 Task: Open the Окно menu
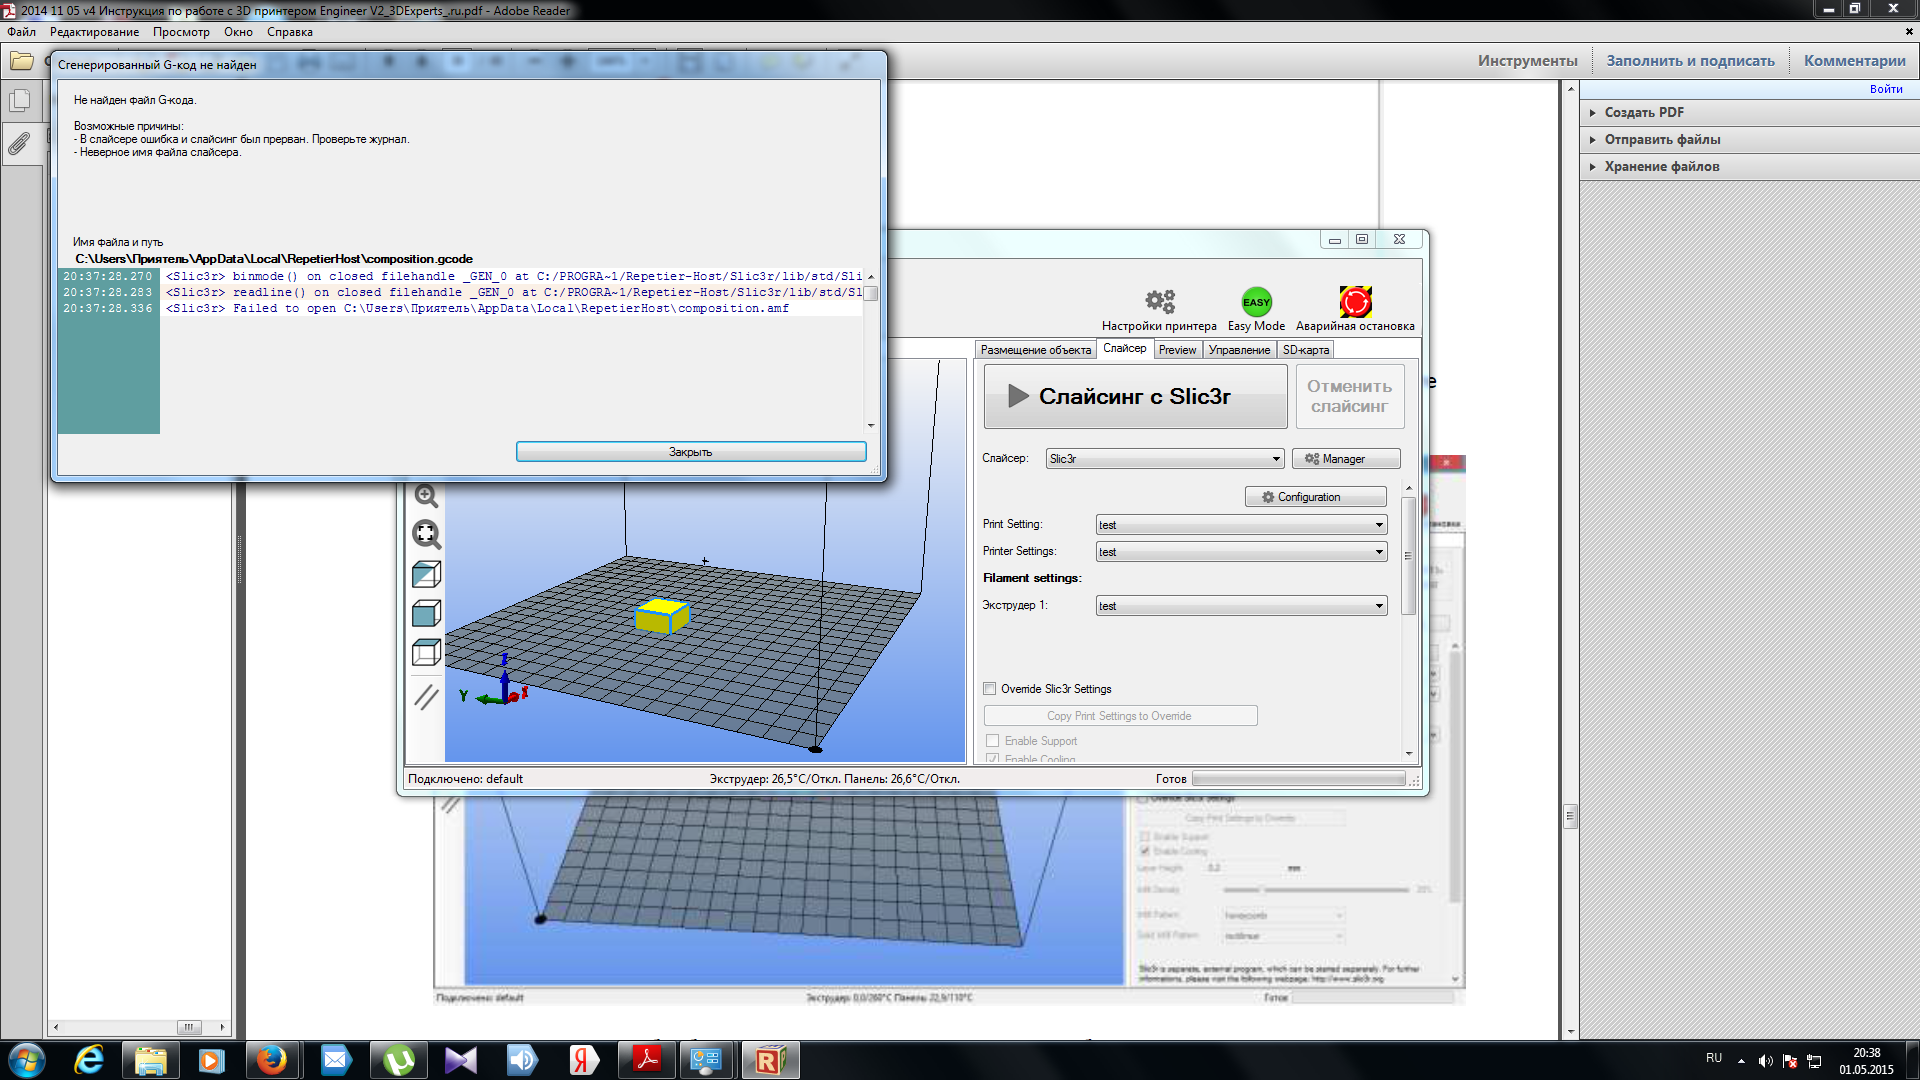(238, 32)
